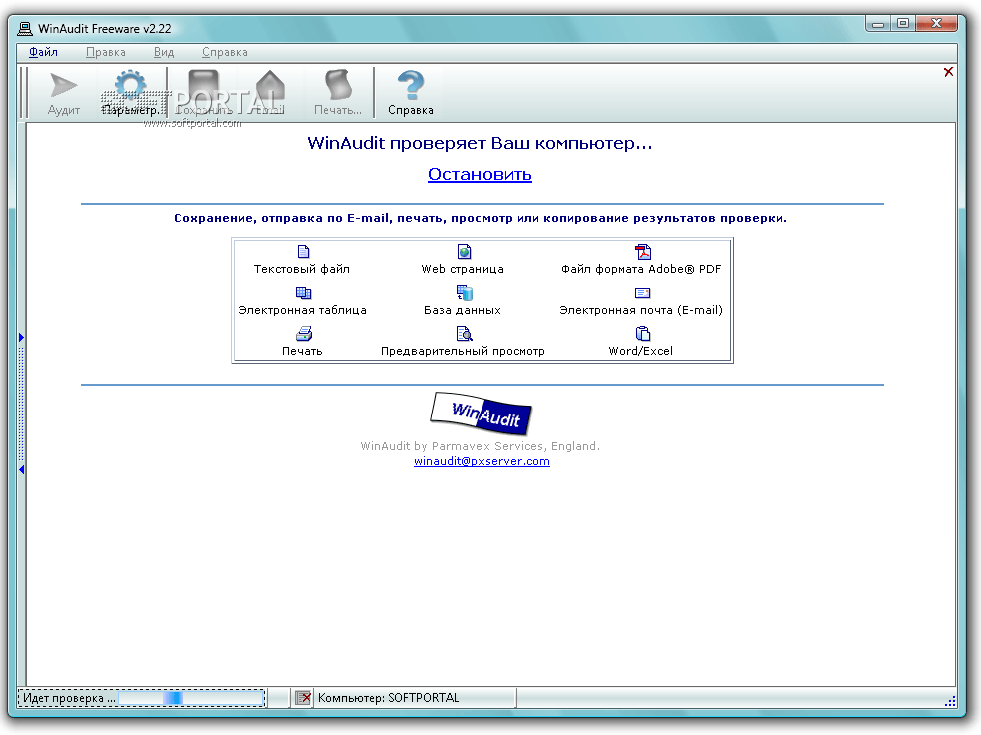Click 'Компьютер: SOFTPORTAL' status text
The image size is (981, 735).
click(x=389, y=698)
